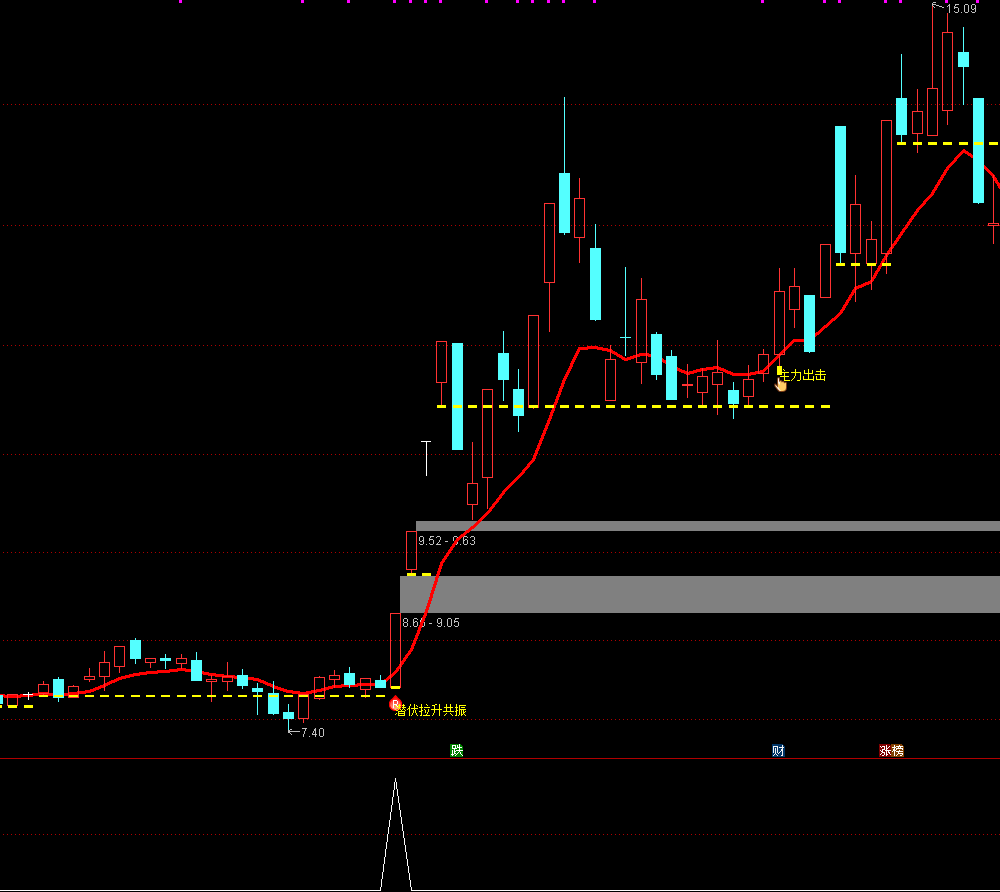
Task: Click the small yellow block beside 主力出击
Action: [780, 370]
